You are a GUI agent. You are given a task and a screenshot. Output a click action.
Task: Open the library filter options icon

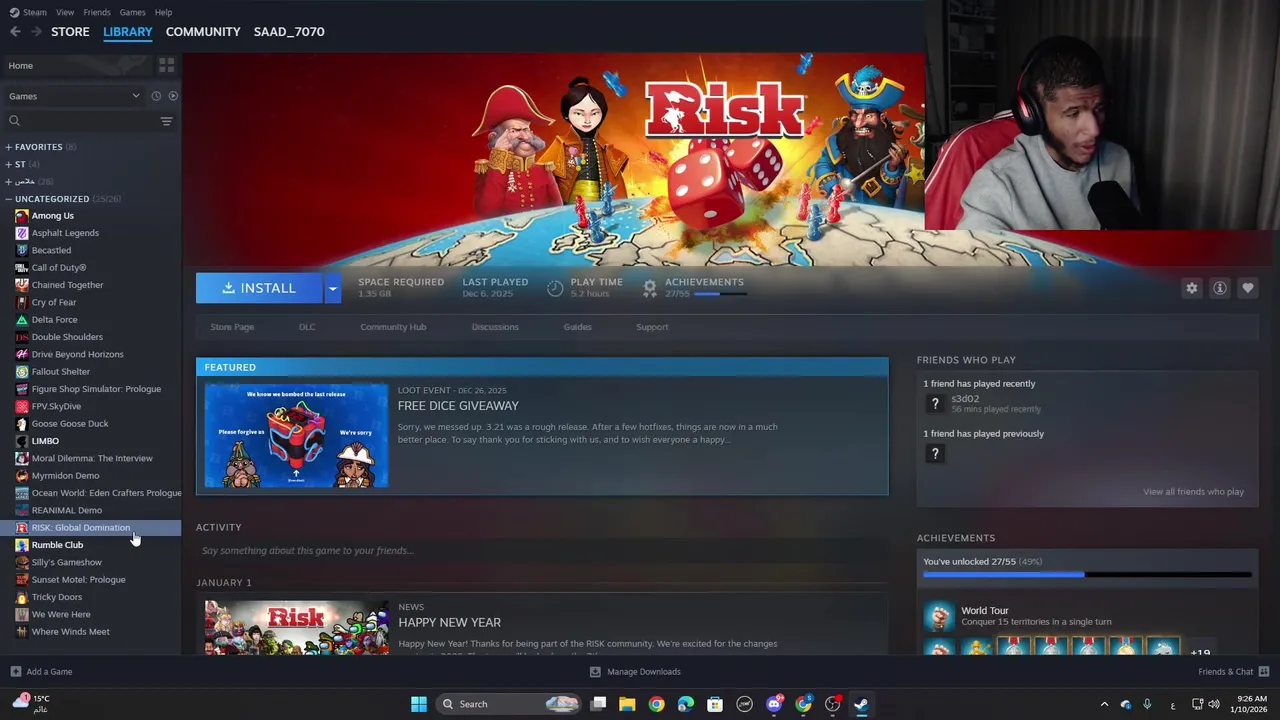tap(166, 121)
